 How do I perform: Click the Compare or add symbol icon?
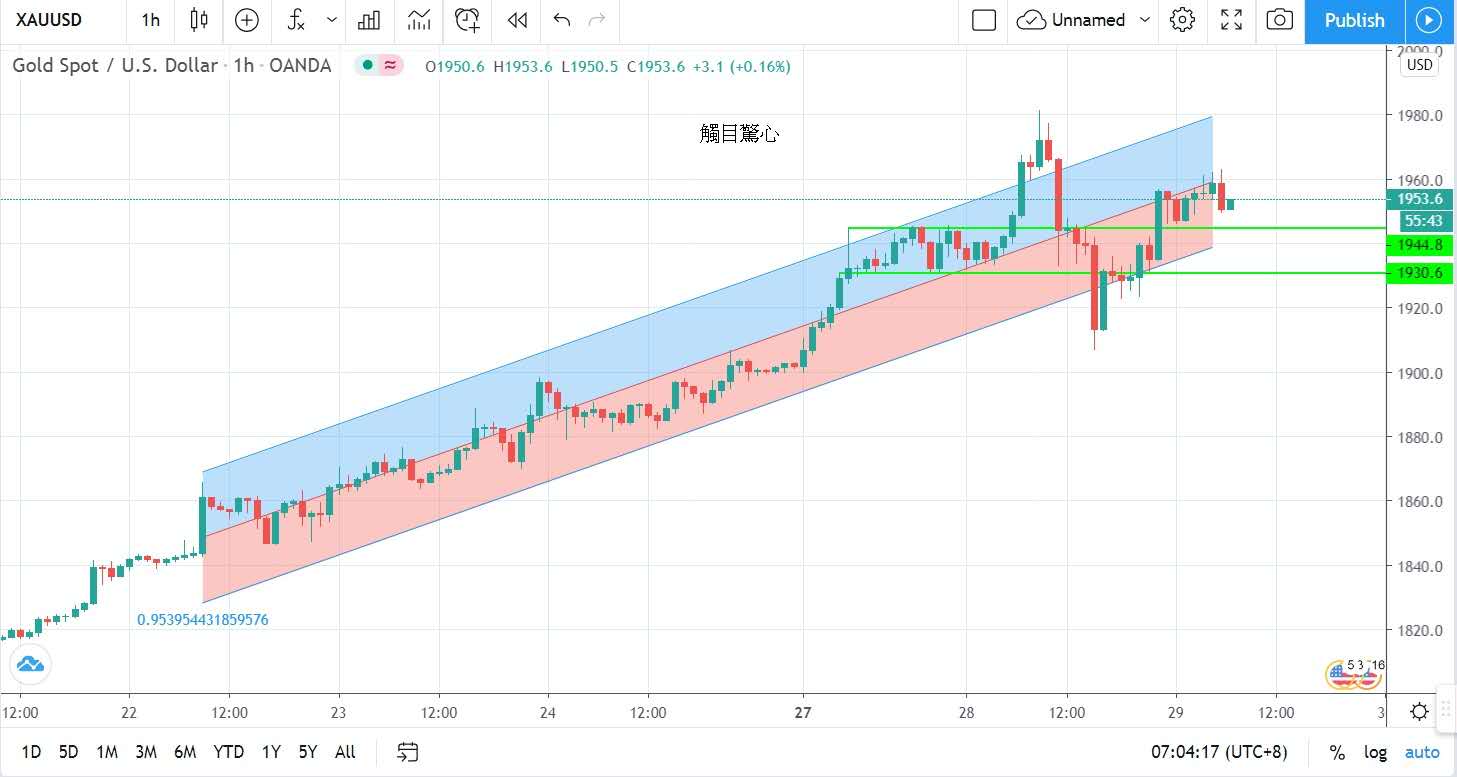pos(246,20)
